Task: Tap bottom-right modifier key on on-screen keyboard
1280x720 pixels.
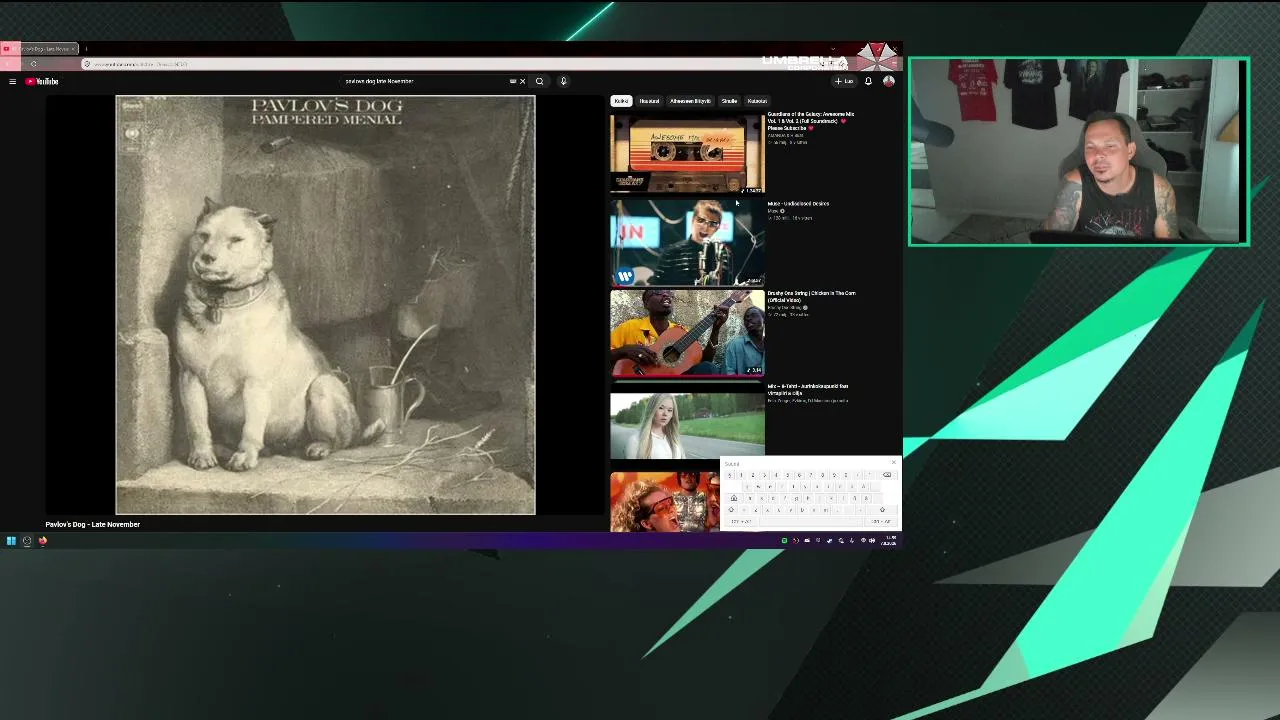Action: [x=879, y=521]
